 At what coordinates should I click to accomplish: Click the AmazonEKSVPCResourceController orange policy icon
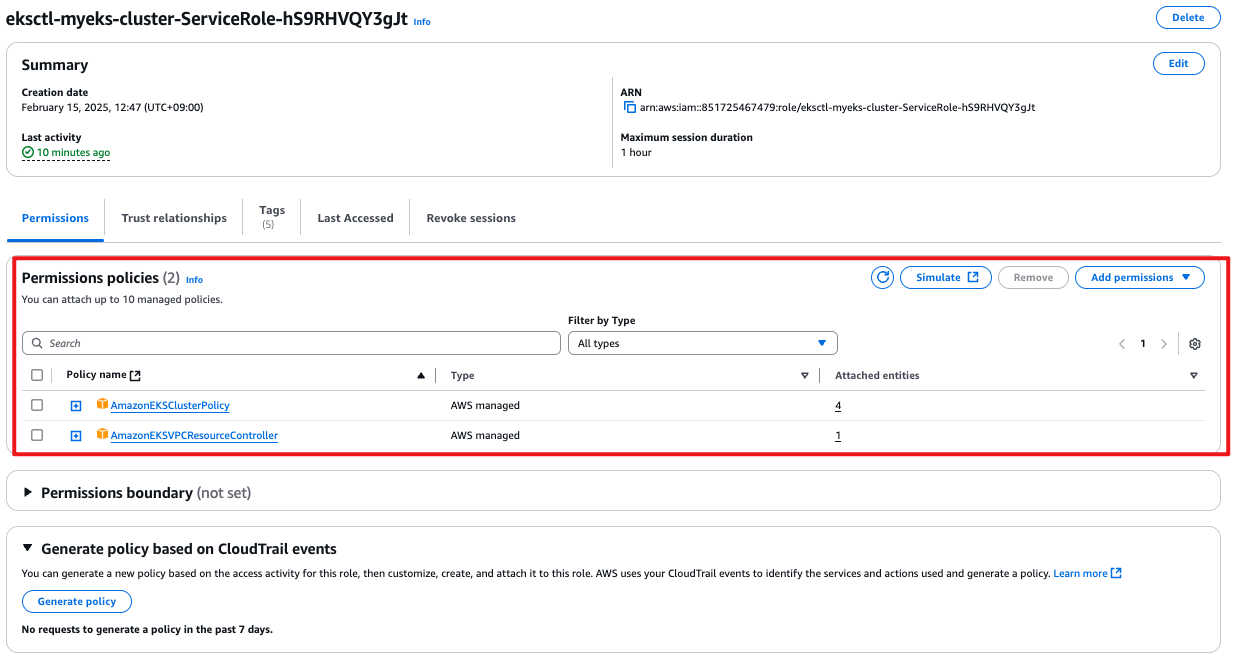102,435
